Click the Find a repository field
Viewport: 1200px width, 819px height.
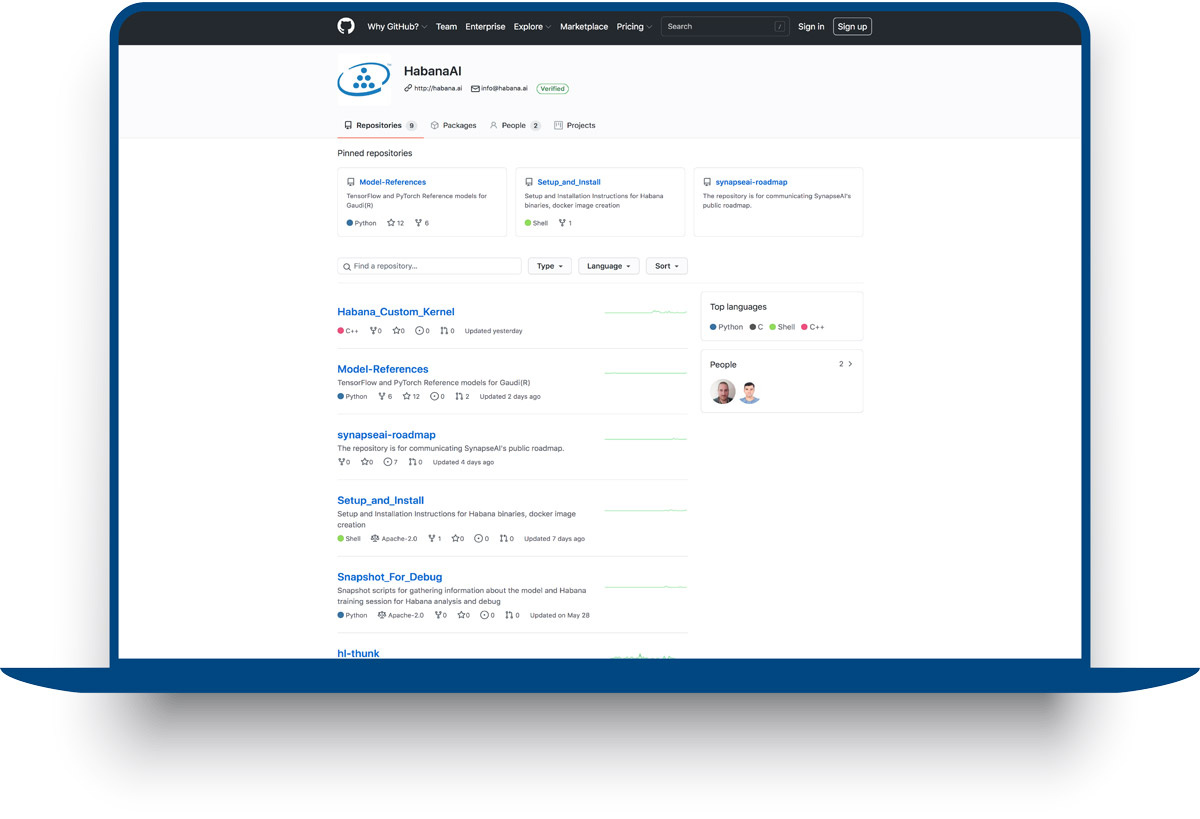click(430, 266)
